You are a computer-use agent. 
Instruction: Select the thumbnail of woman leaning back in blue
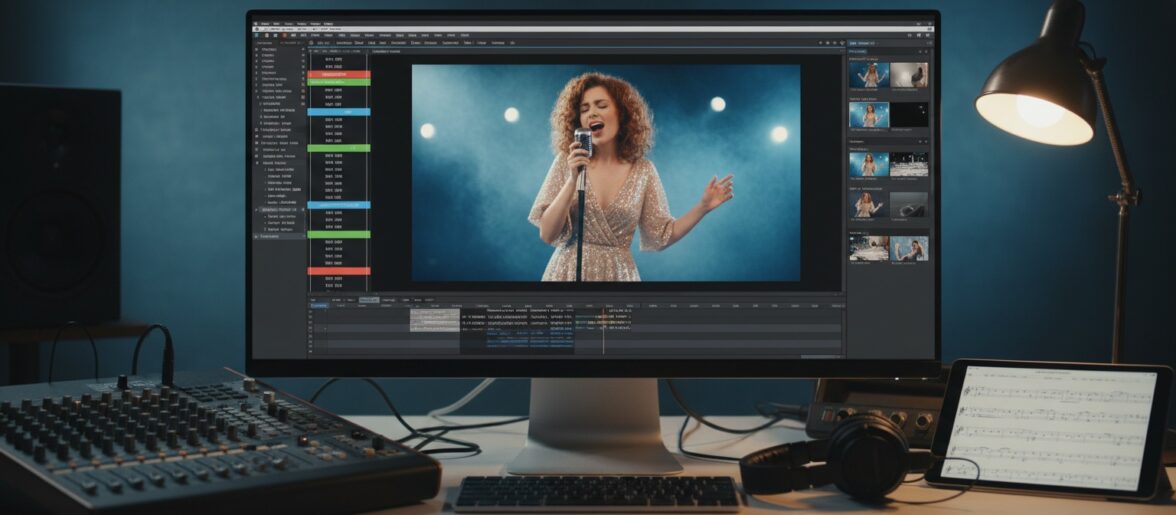click(909, 248)
